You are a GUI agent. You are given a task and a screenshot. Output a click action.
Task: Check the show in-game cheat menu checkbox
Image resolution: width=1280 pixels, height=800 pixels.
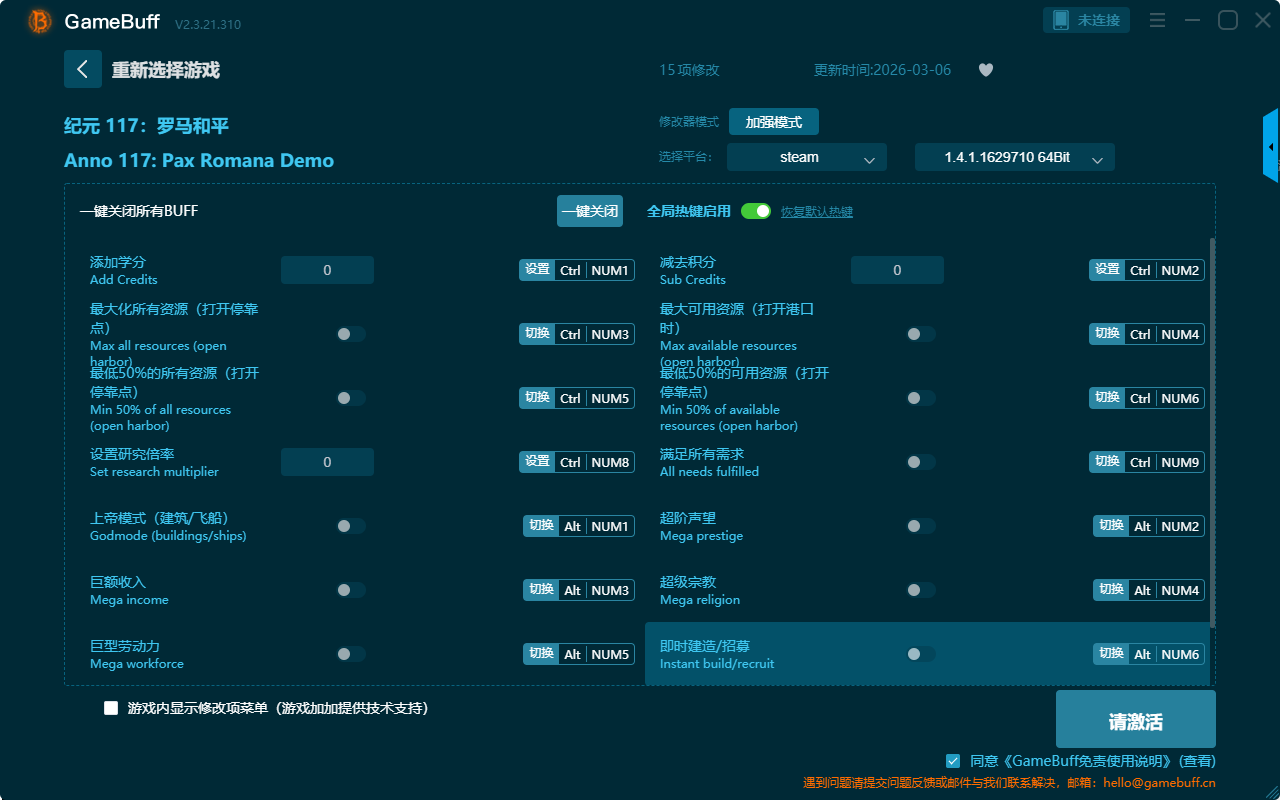(x=111, y=708)
